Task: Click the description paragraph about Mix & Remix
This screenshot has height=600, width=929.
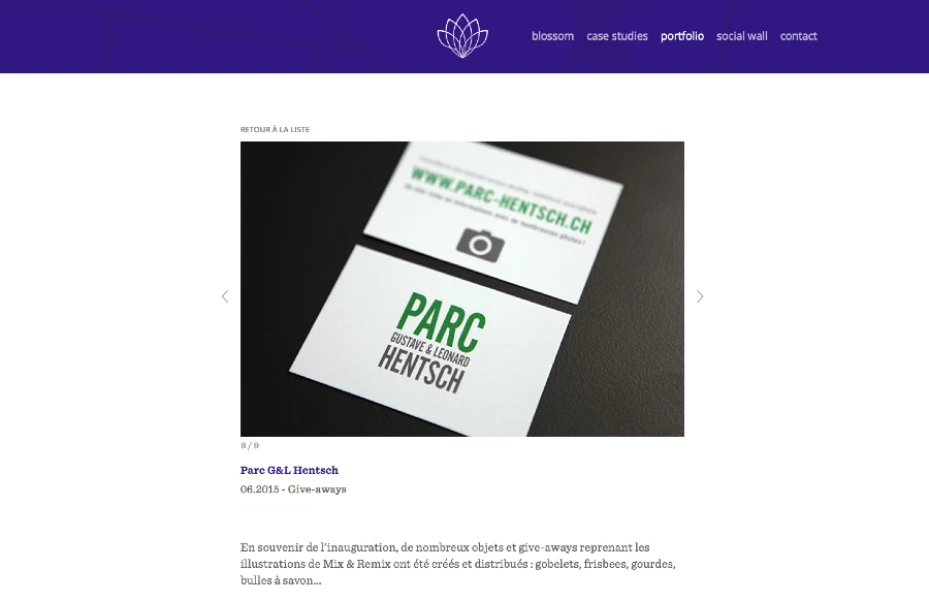Action: coord(458,564)
